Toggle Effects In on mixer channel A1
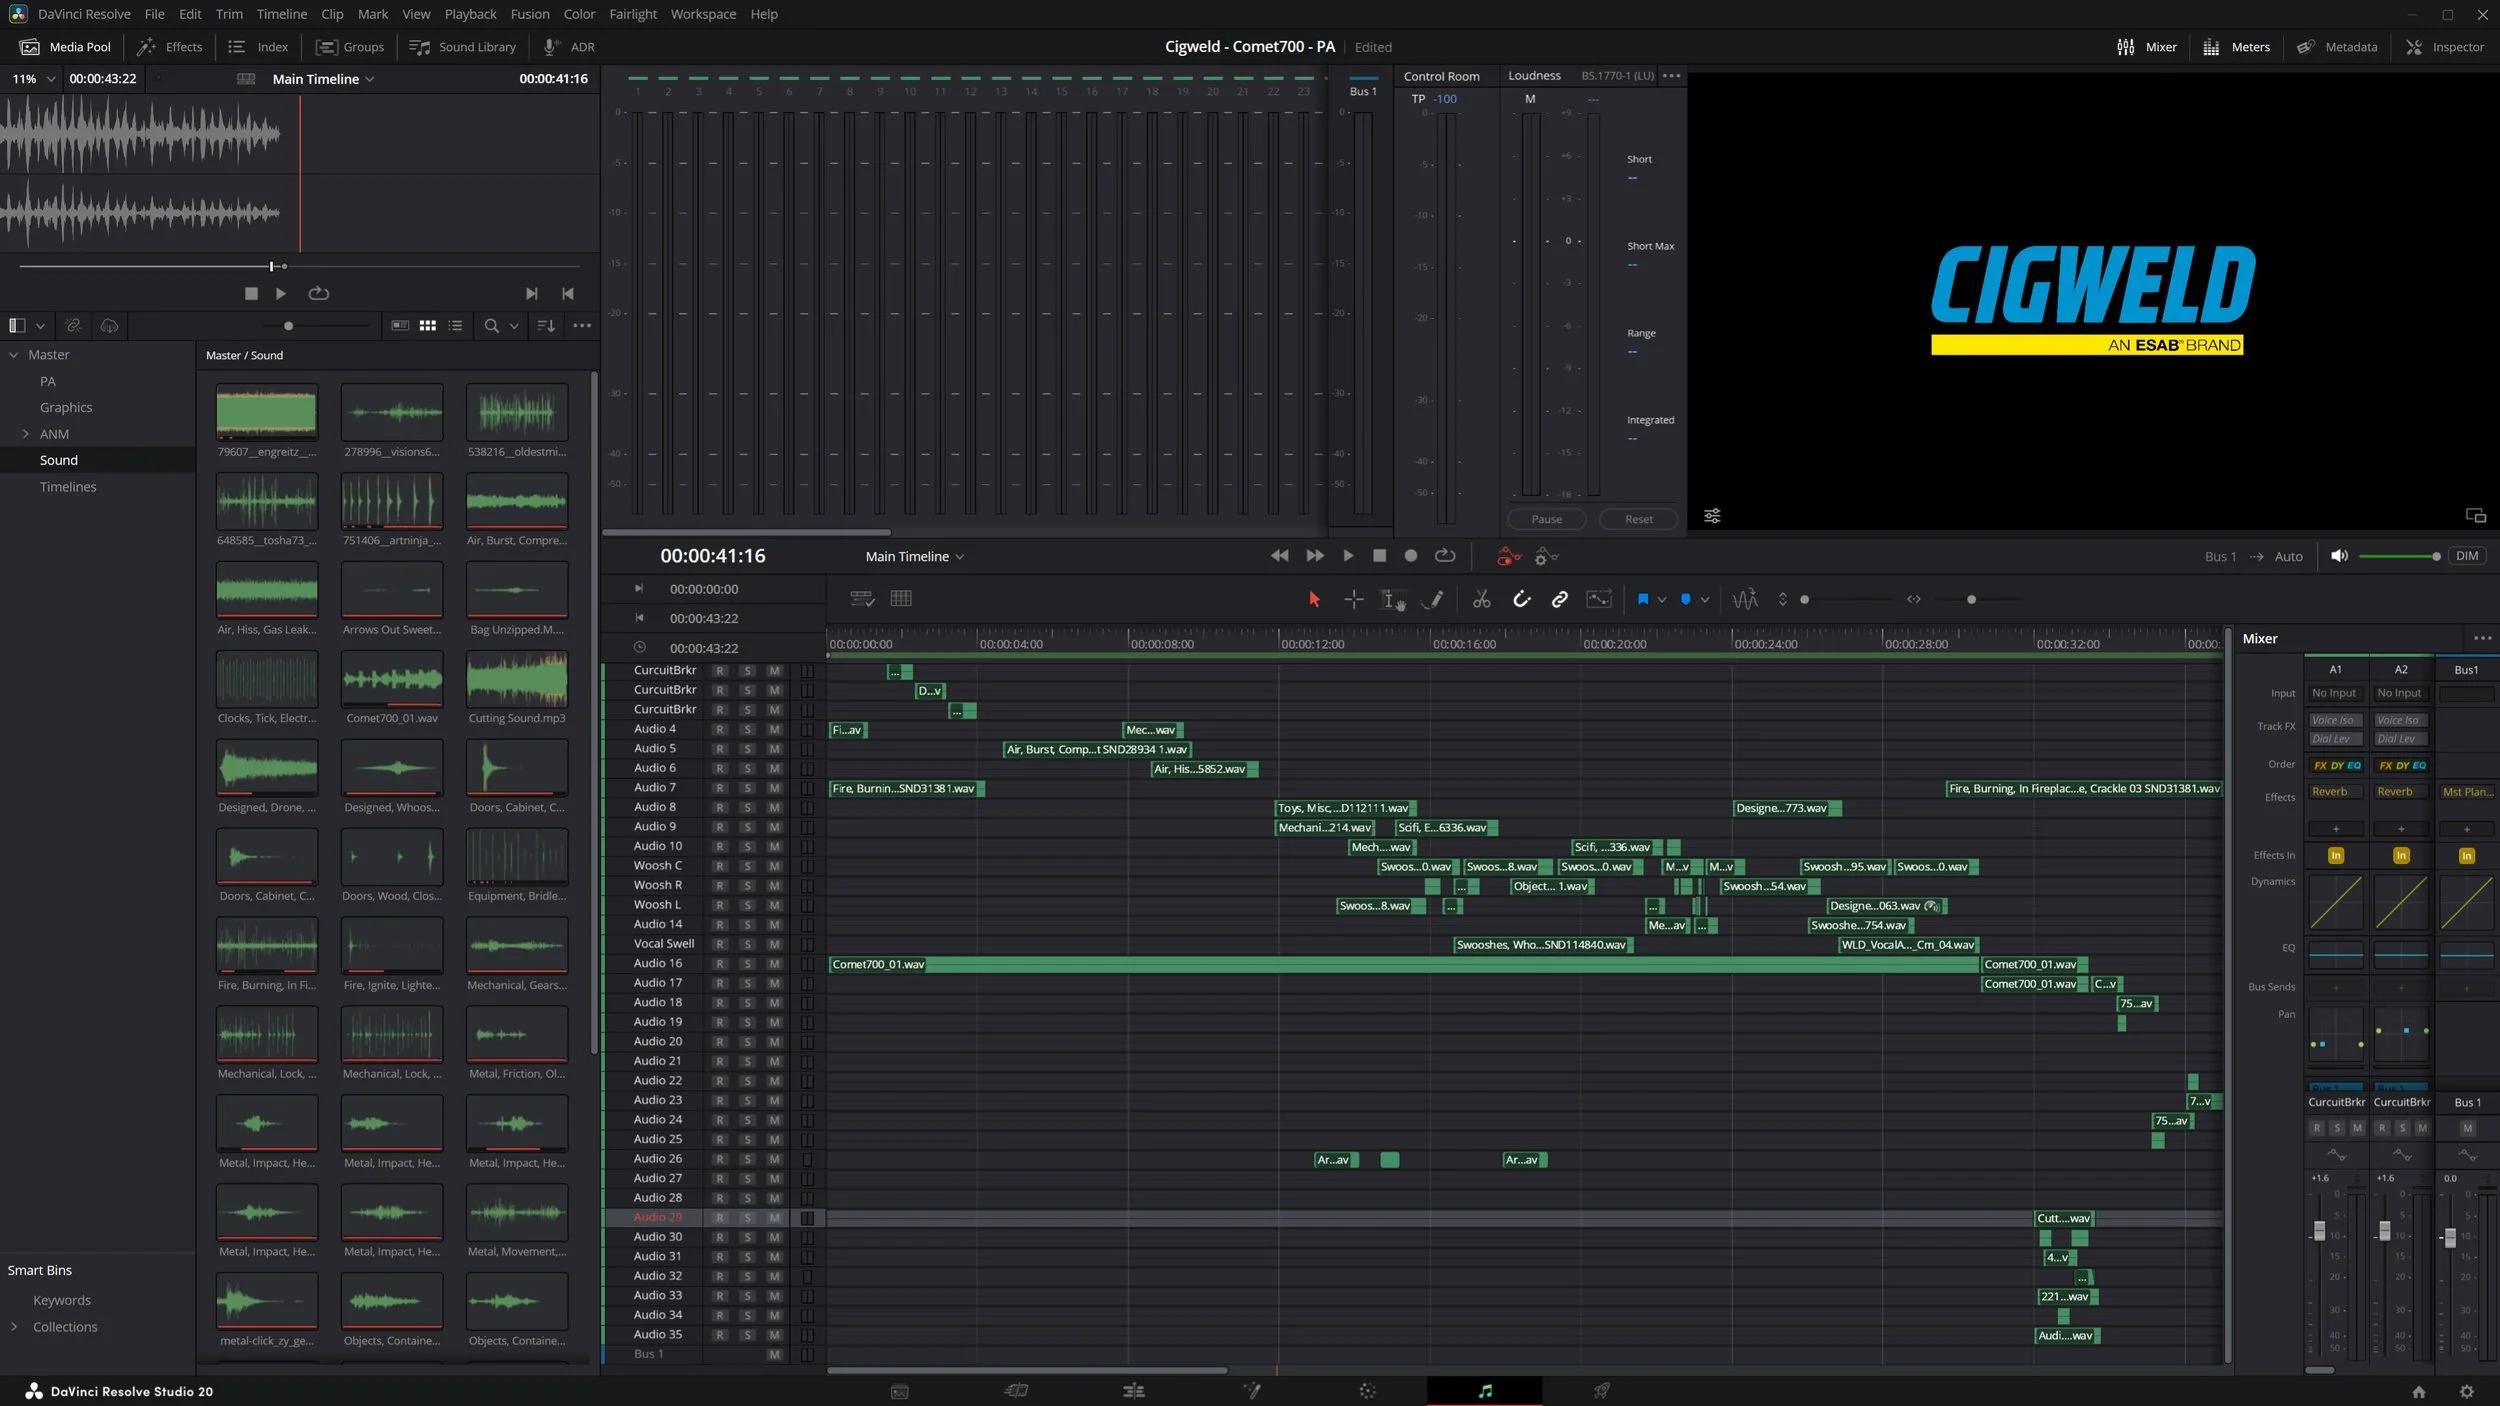Screen dimensions: 2500x1406 2335,855
